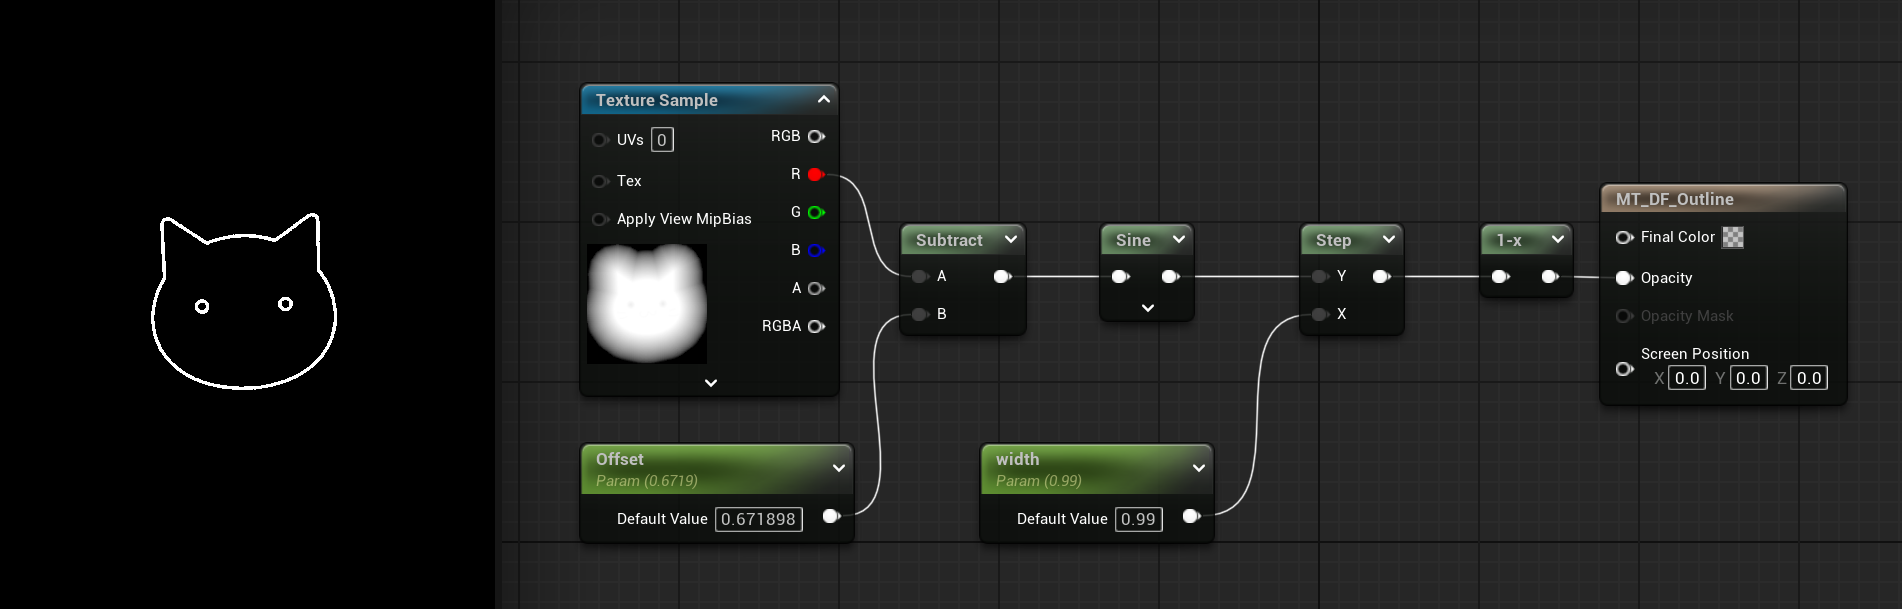This screenshot has width=1902, height=609.
Task: Expand the Step node dropdown chevron
Action: pos(1388,240)
